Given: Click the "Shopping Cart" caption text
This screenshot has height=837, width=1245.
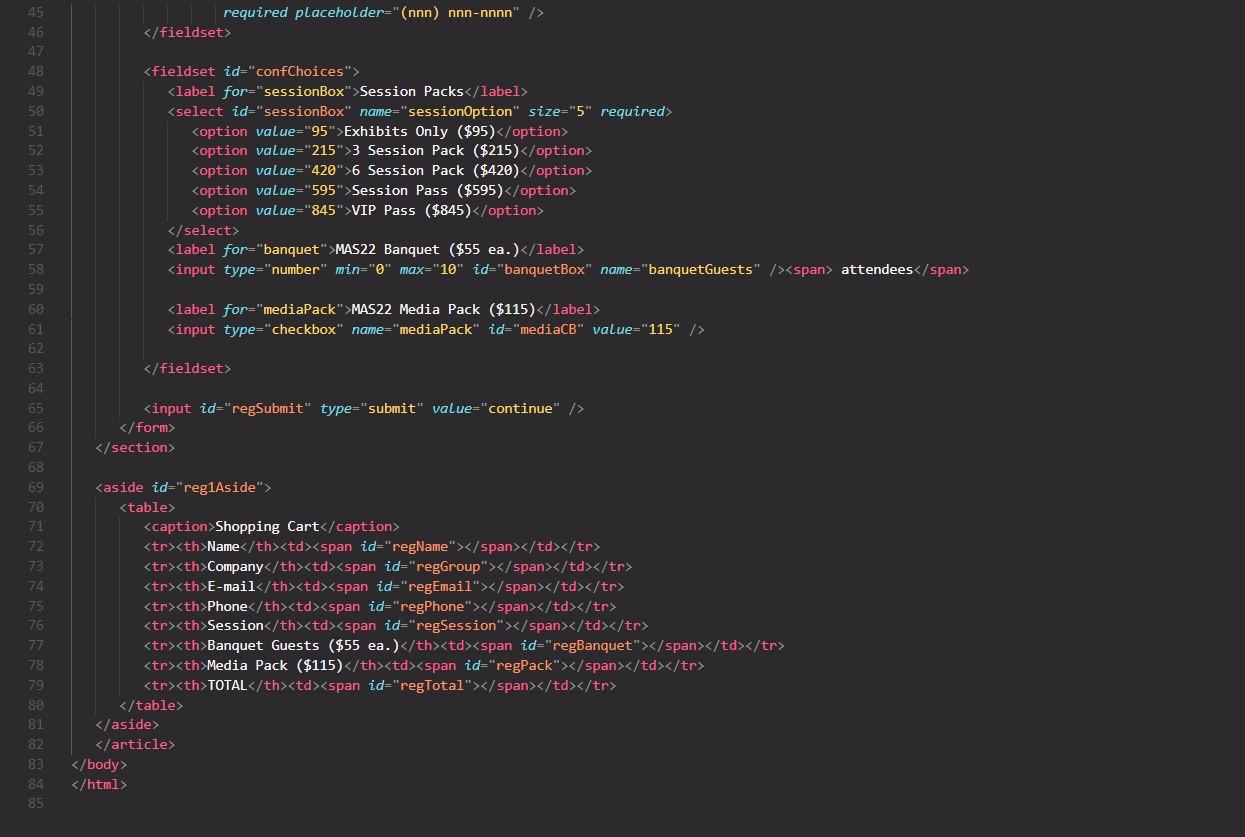Looking at the screenshot, I should pos(268,526).
